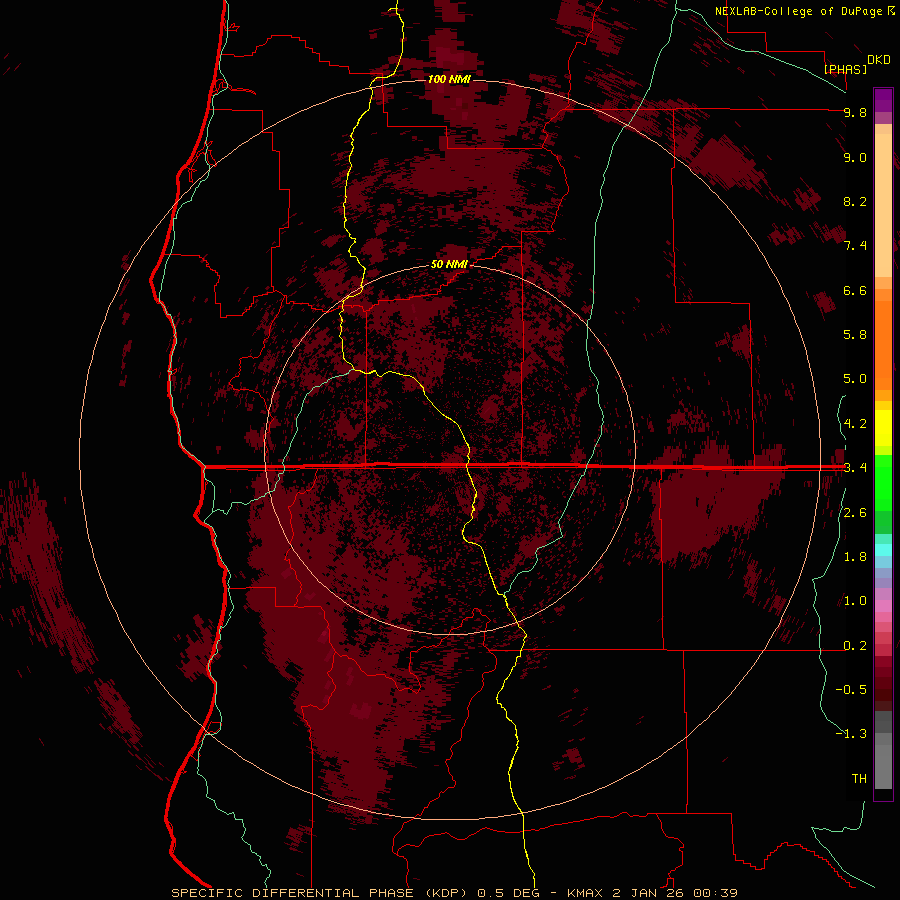Click the 1.8 value on color scale
The image size is (900, 900).
[855, 557]
